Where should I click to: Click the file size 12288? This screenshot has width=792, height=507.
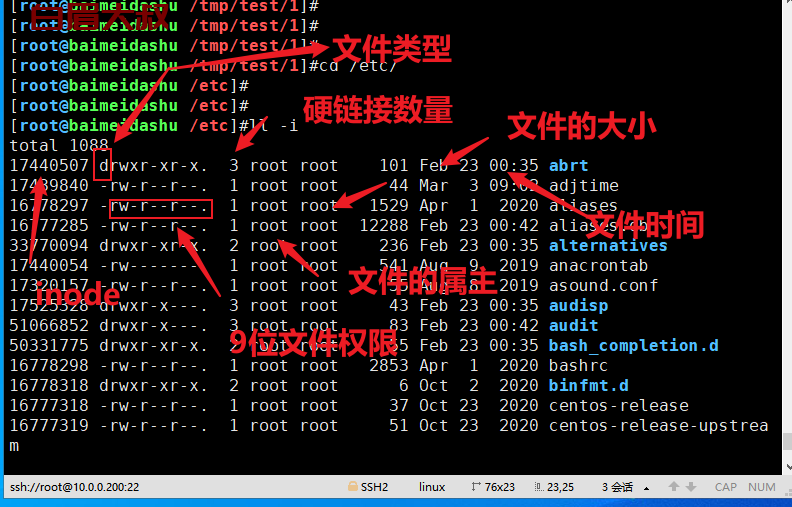tap(384, 226)
